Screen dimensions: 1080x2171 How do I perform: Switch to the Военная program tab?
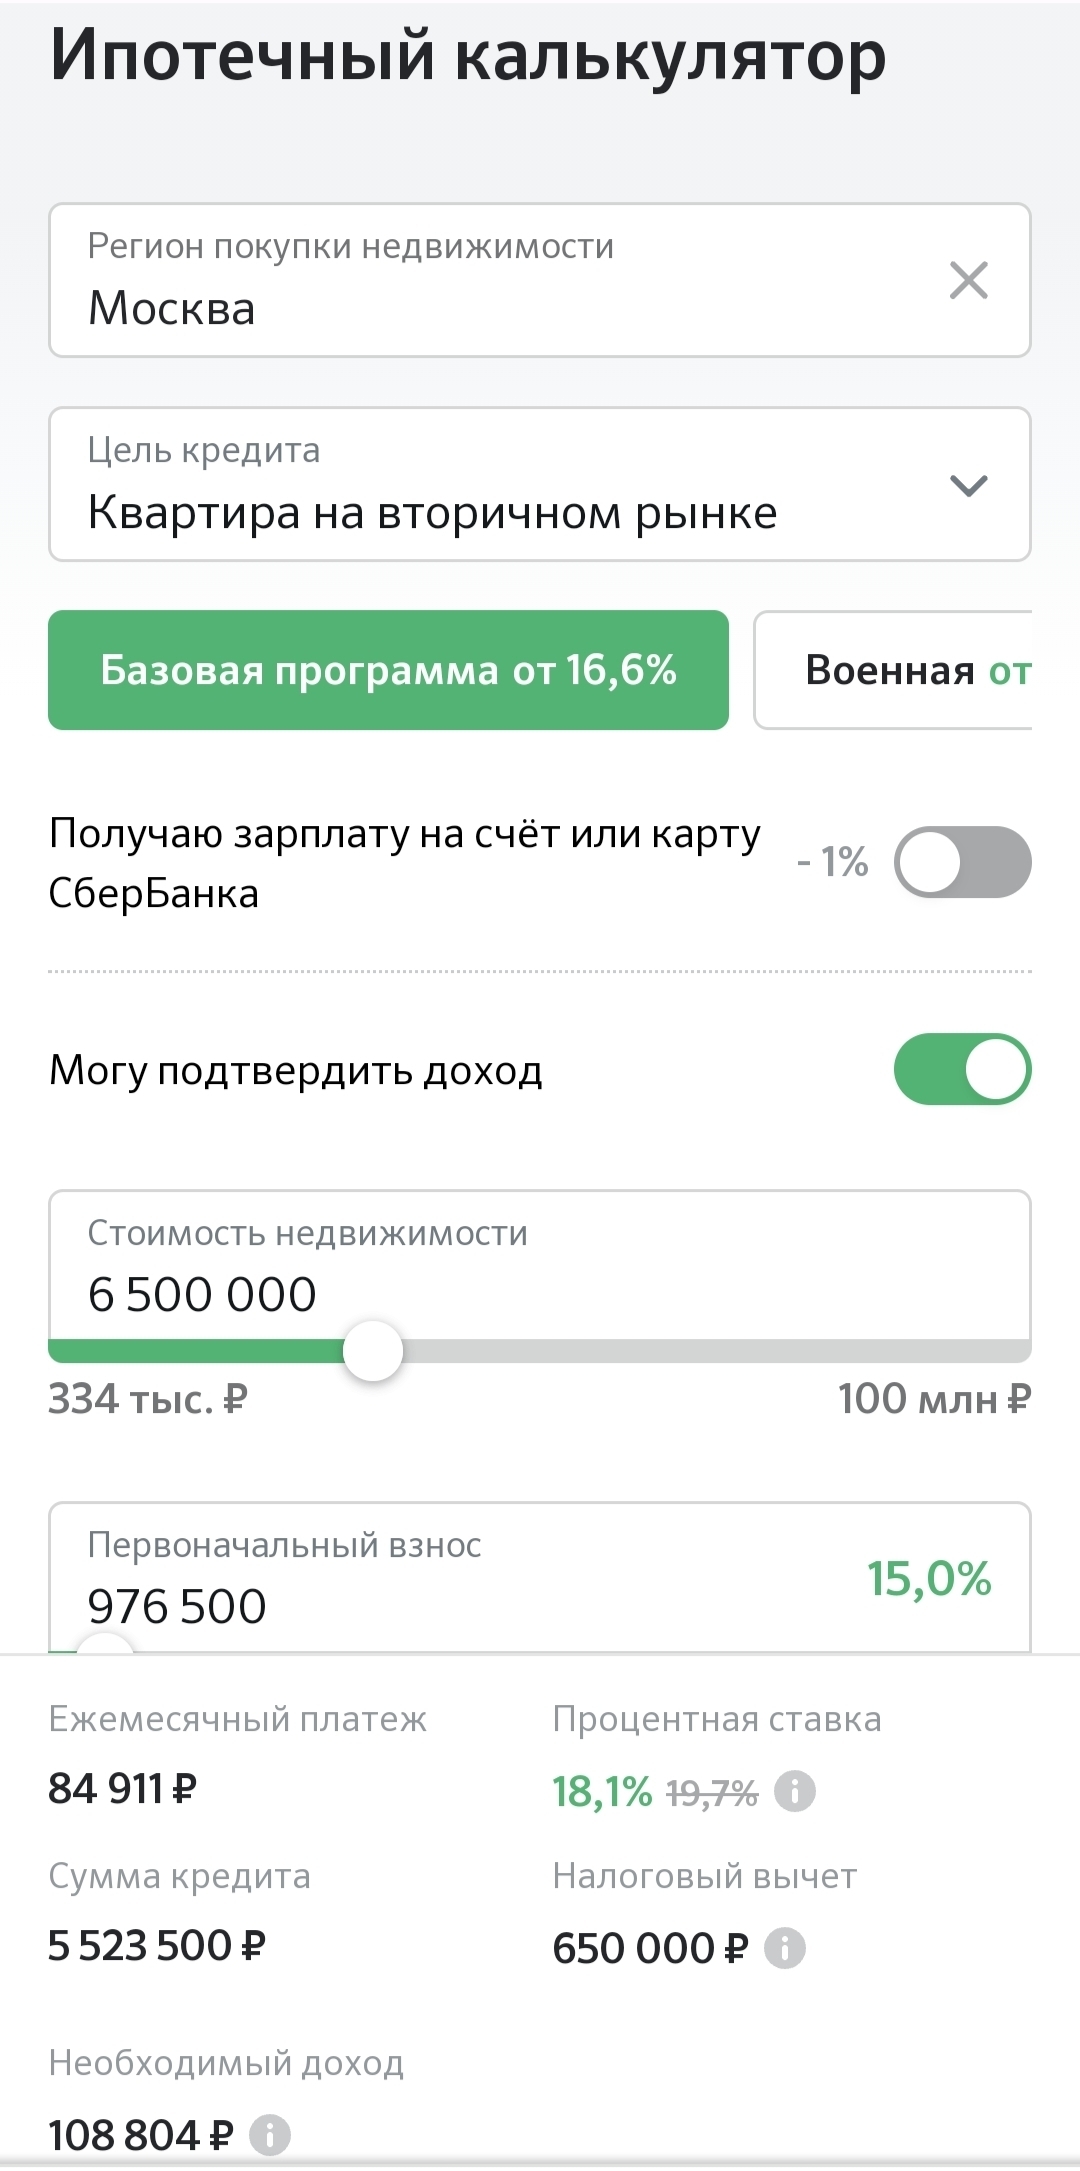(893, 670)
